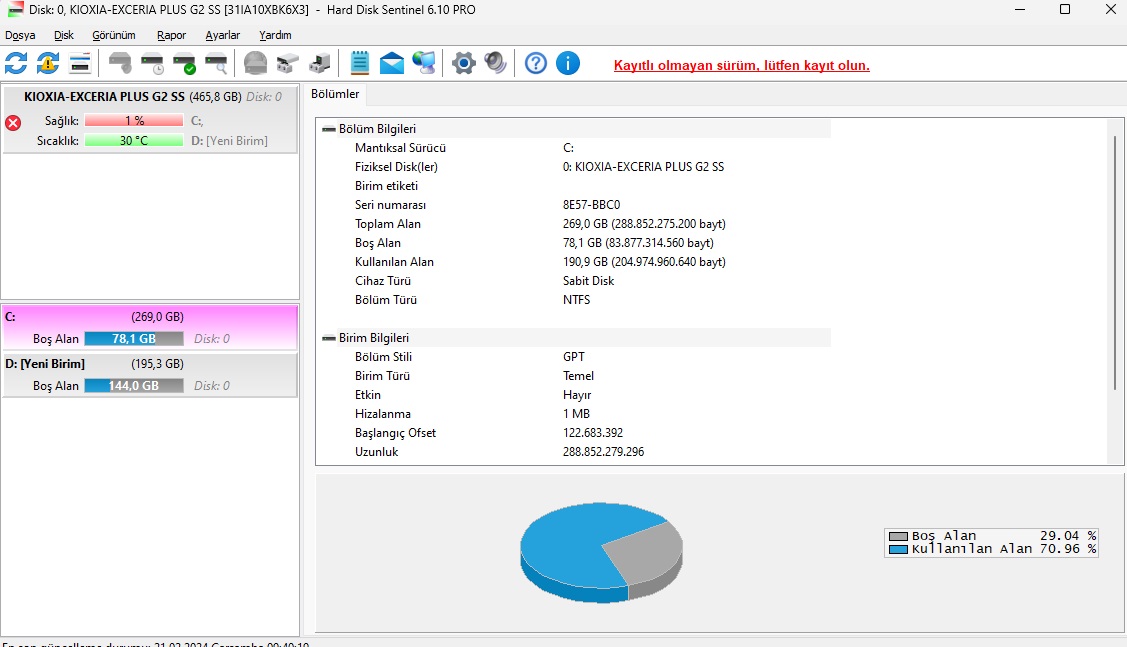Click the Mantıksal Sürücü label
Screen dimensions: 1127x647
point(400,148)
